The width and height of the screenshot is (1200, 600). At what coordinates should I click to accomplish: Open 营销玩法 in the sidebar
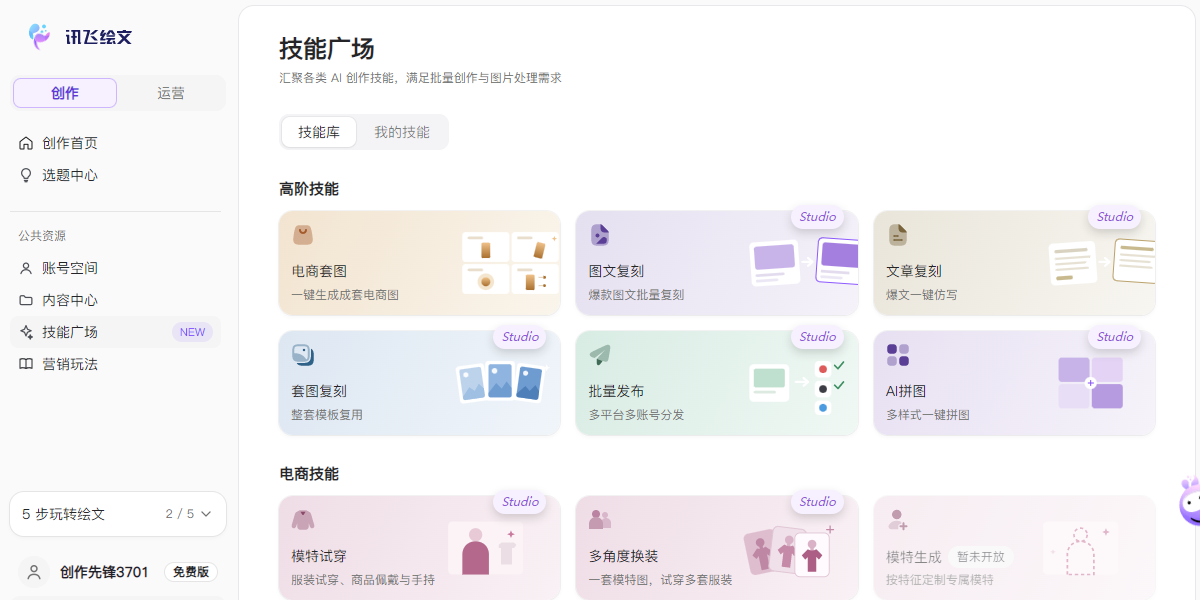coord(116,364)
